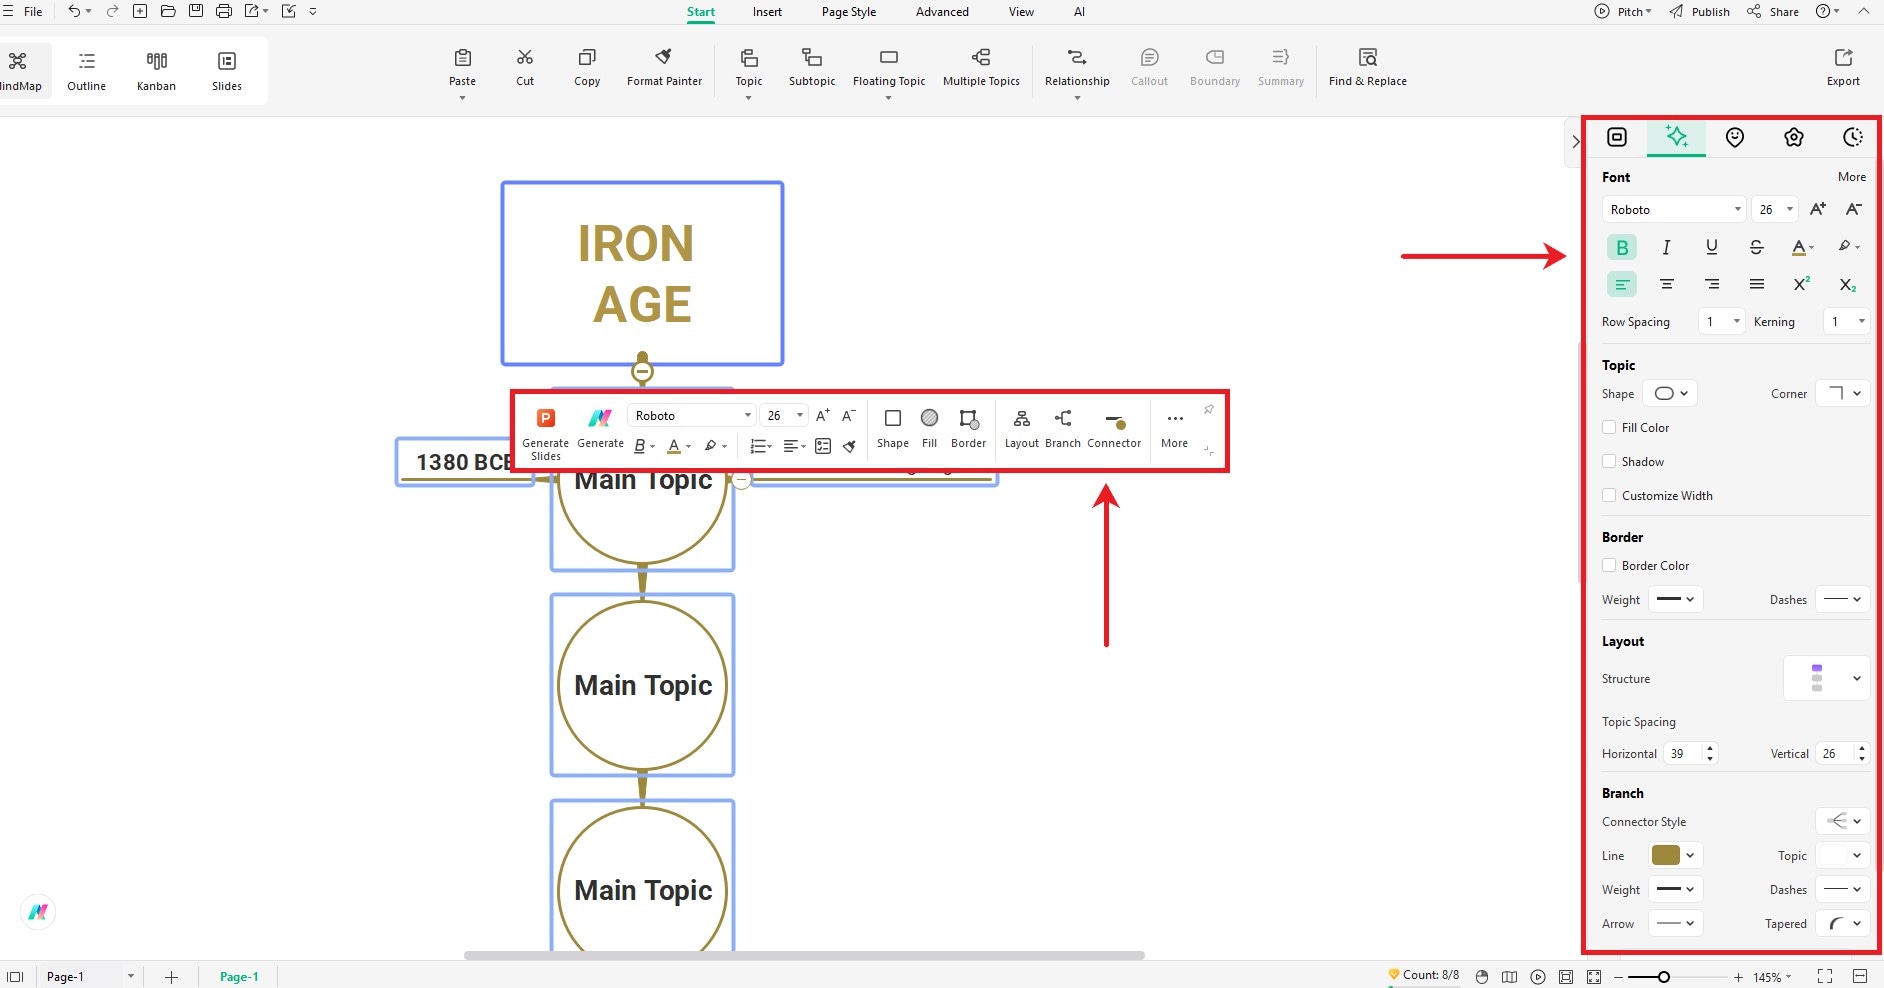Image resolution: width=1884 pixels, height=988 pixels.
Task: Switch to Slides view
Action: 227,70
